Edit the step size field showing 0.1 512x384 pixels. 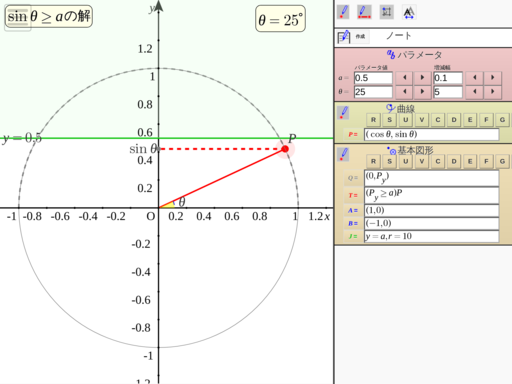pyautogui.click(x=448, y=78)
